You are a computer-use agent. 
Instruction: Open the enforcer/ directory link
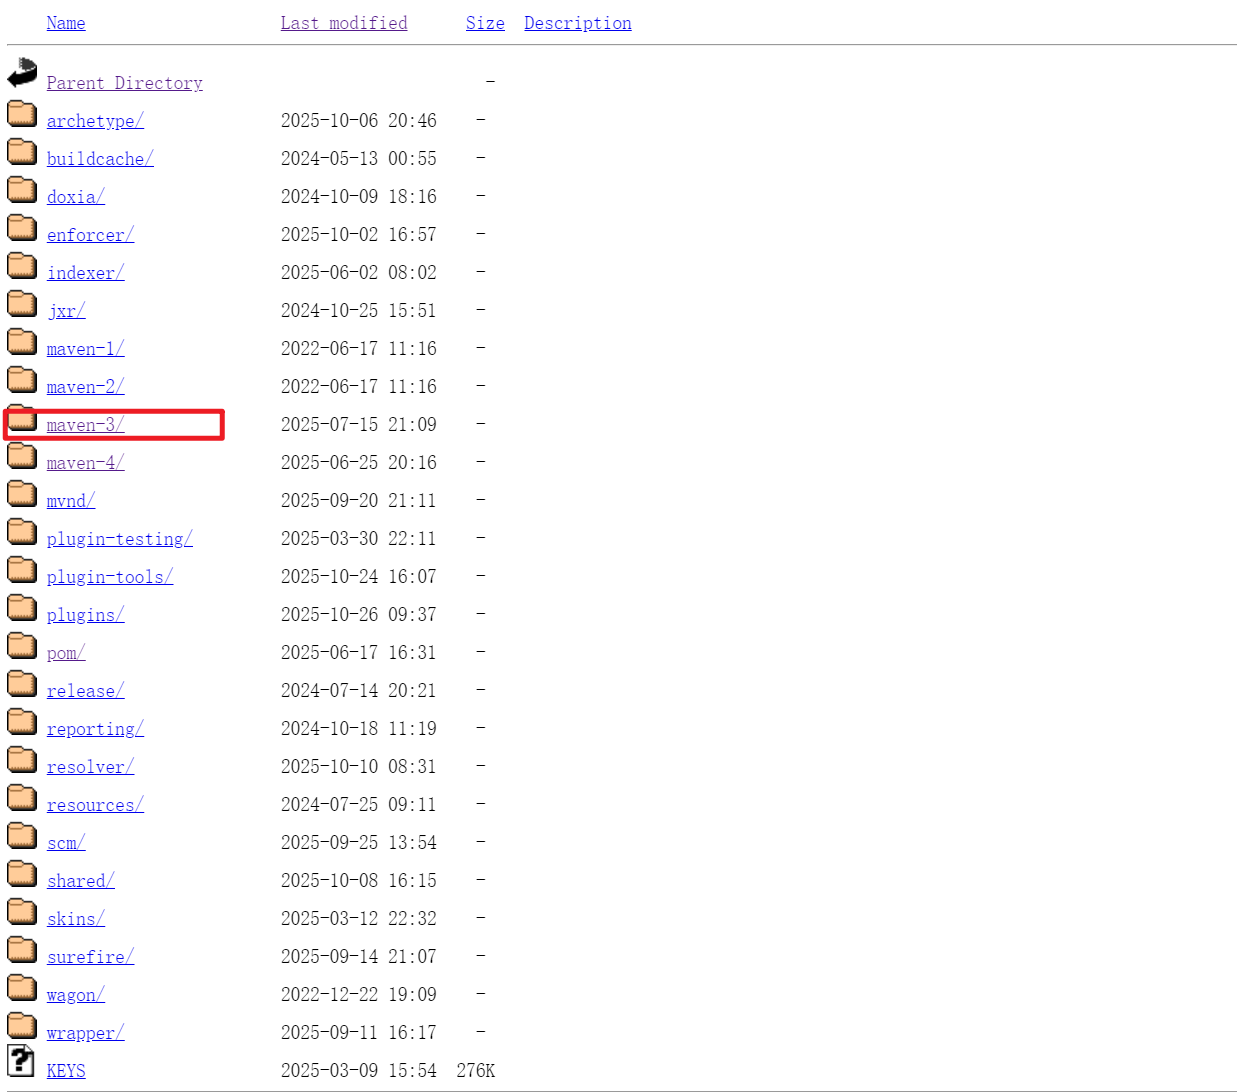coord(90,235)
